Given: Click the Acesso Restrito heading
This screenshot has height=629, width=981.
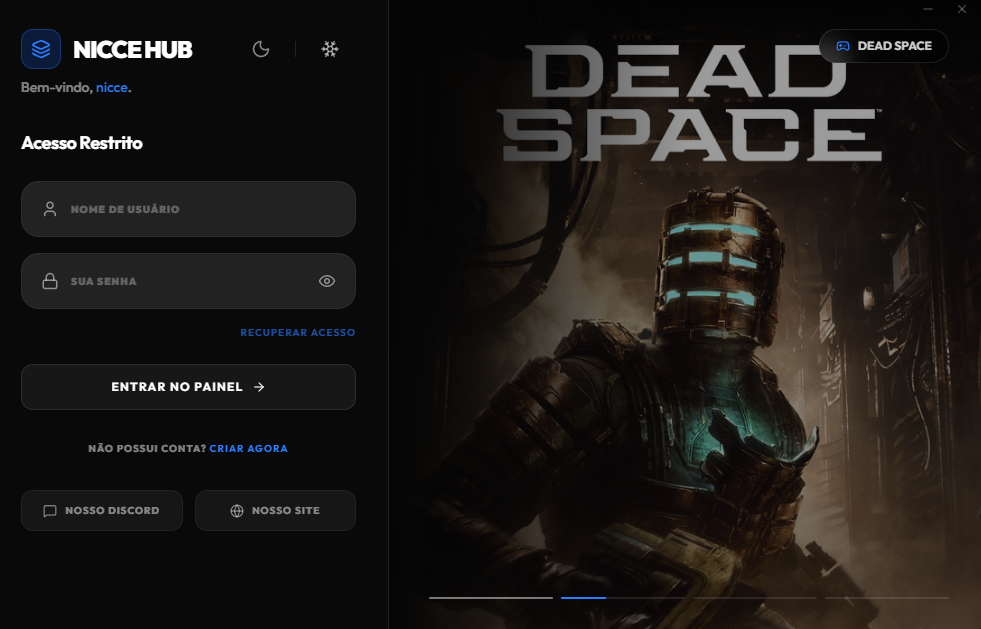Looking at the screenshot, I should (x=82, y=143).
